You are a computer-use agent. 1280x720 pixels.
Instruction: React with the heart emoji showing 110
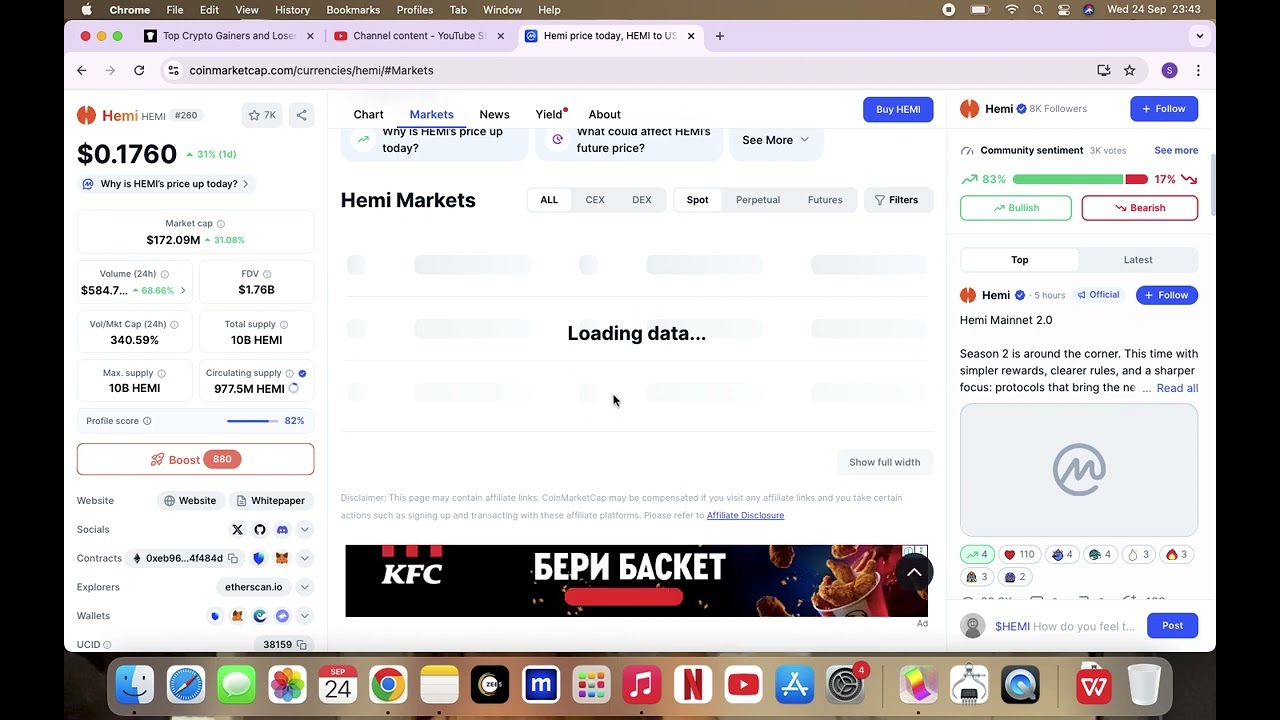(x=1019, y=555)
